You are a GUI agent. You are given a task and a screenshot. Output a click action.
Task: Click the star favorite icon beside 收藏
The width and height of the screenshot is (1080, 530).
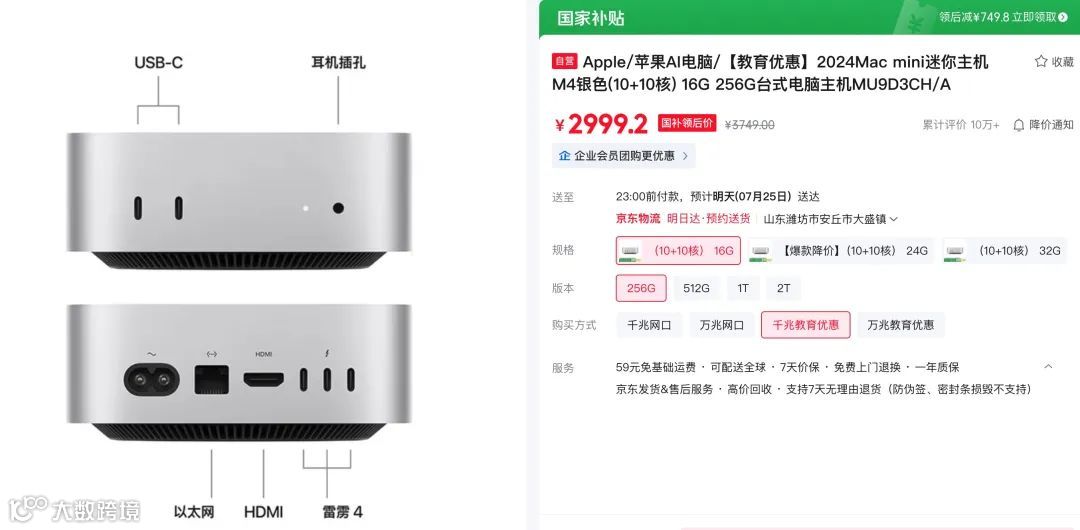[x=1040, y=61]
